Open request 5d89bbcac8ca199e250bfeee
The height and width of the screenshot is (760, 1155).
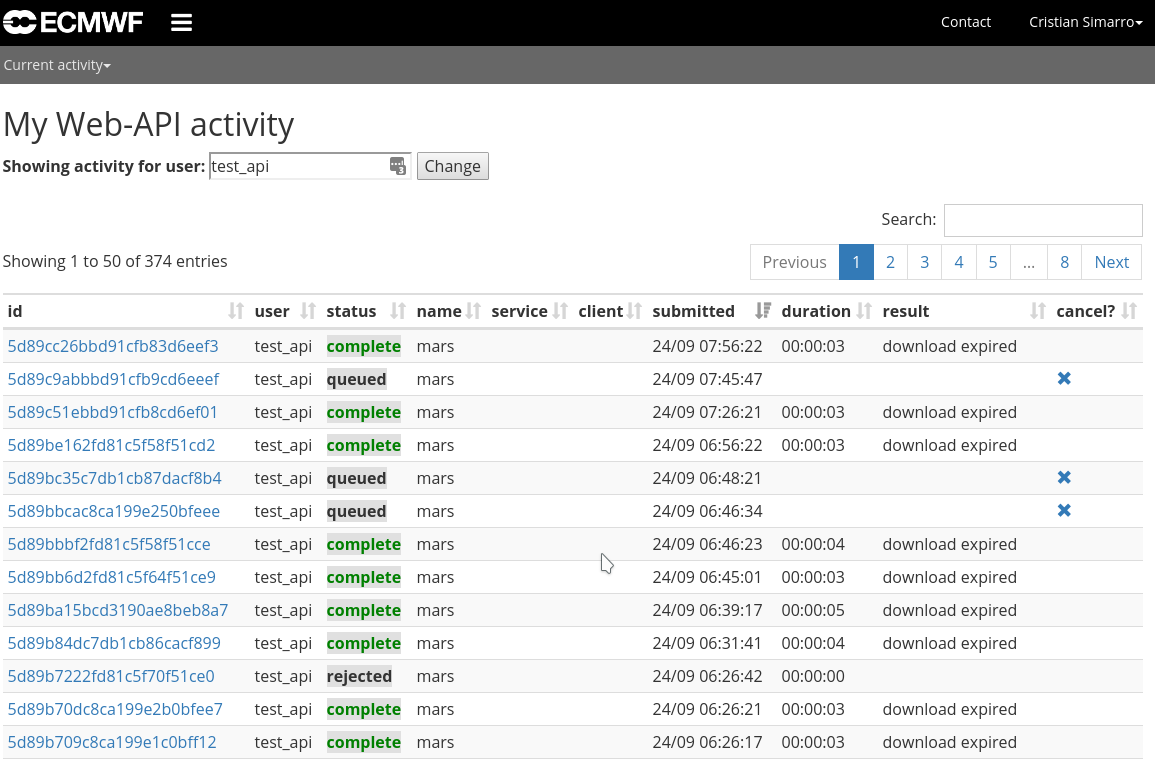click(113, 511)
